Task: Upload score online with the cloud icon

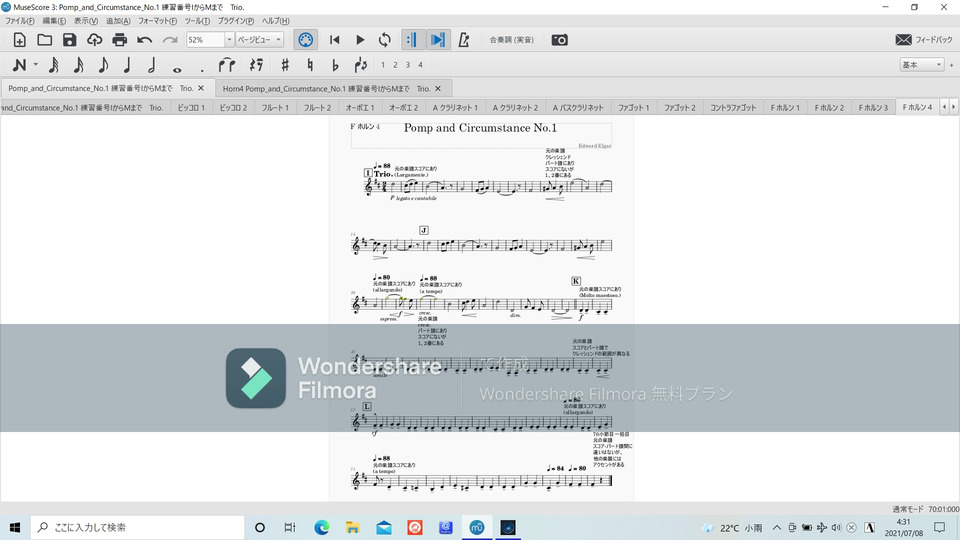Action: point(94,40)
